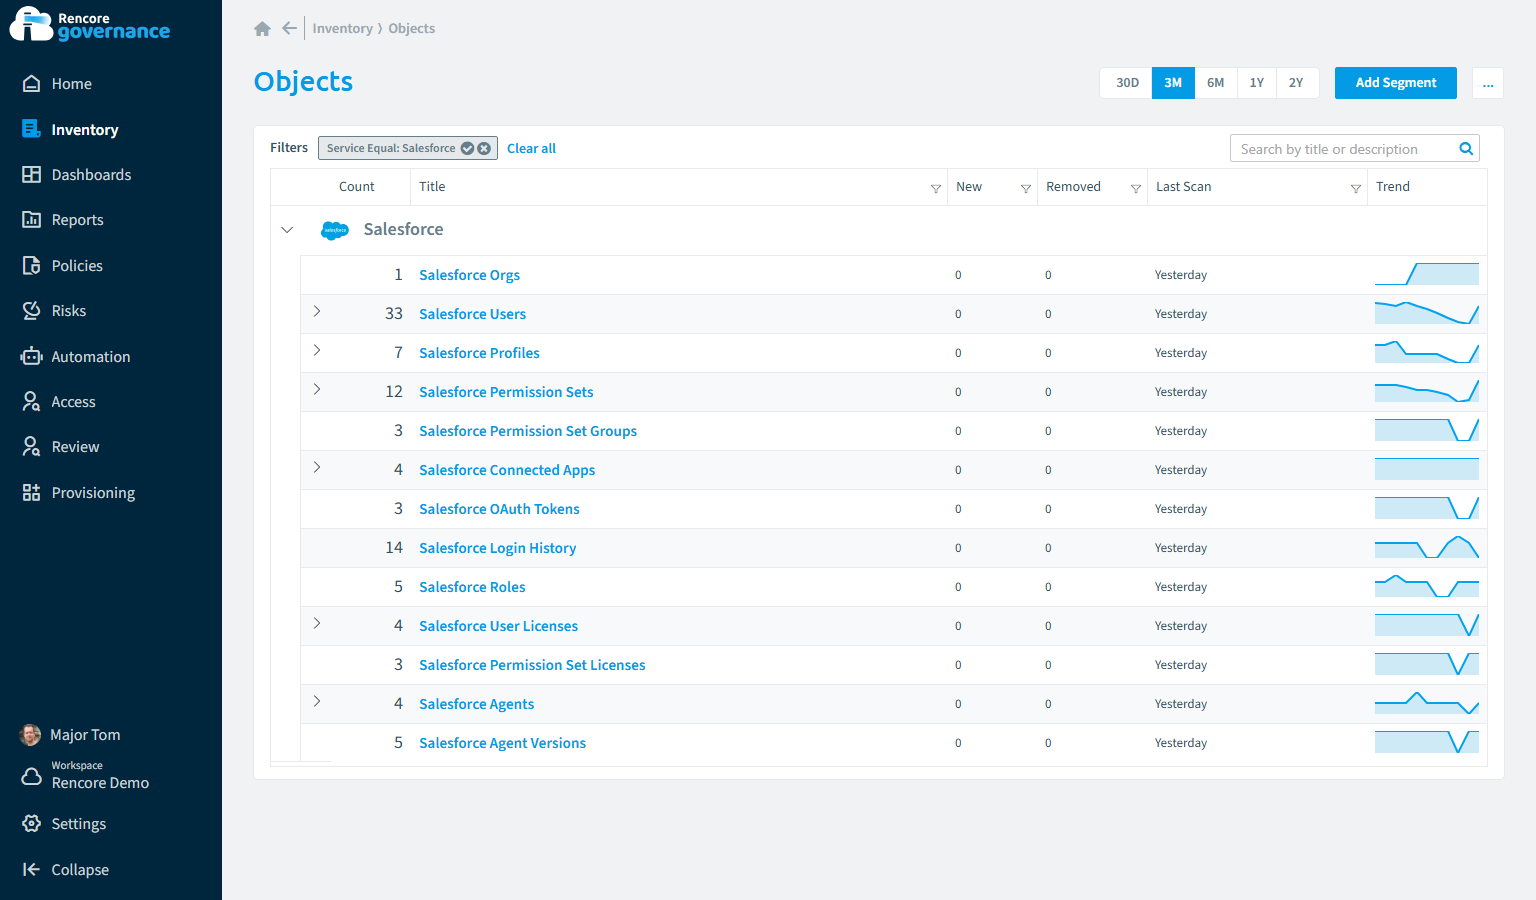Screen dimensions: 1536x900
Task: Open the Last Scan column filter icon
Action: pyautogui.click(x=1356, y=188)
